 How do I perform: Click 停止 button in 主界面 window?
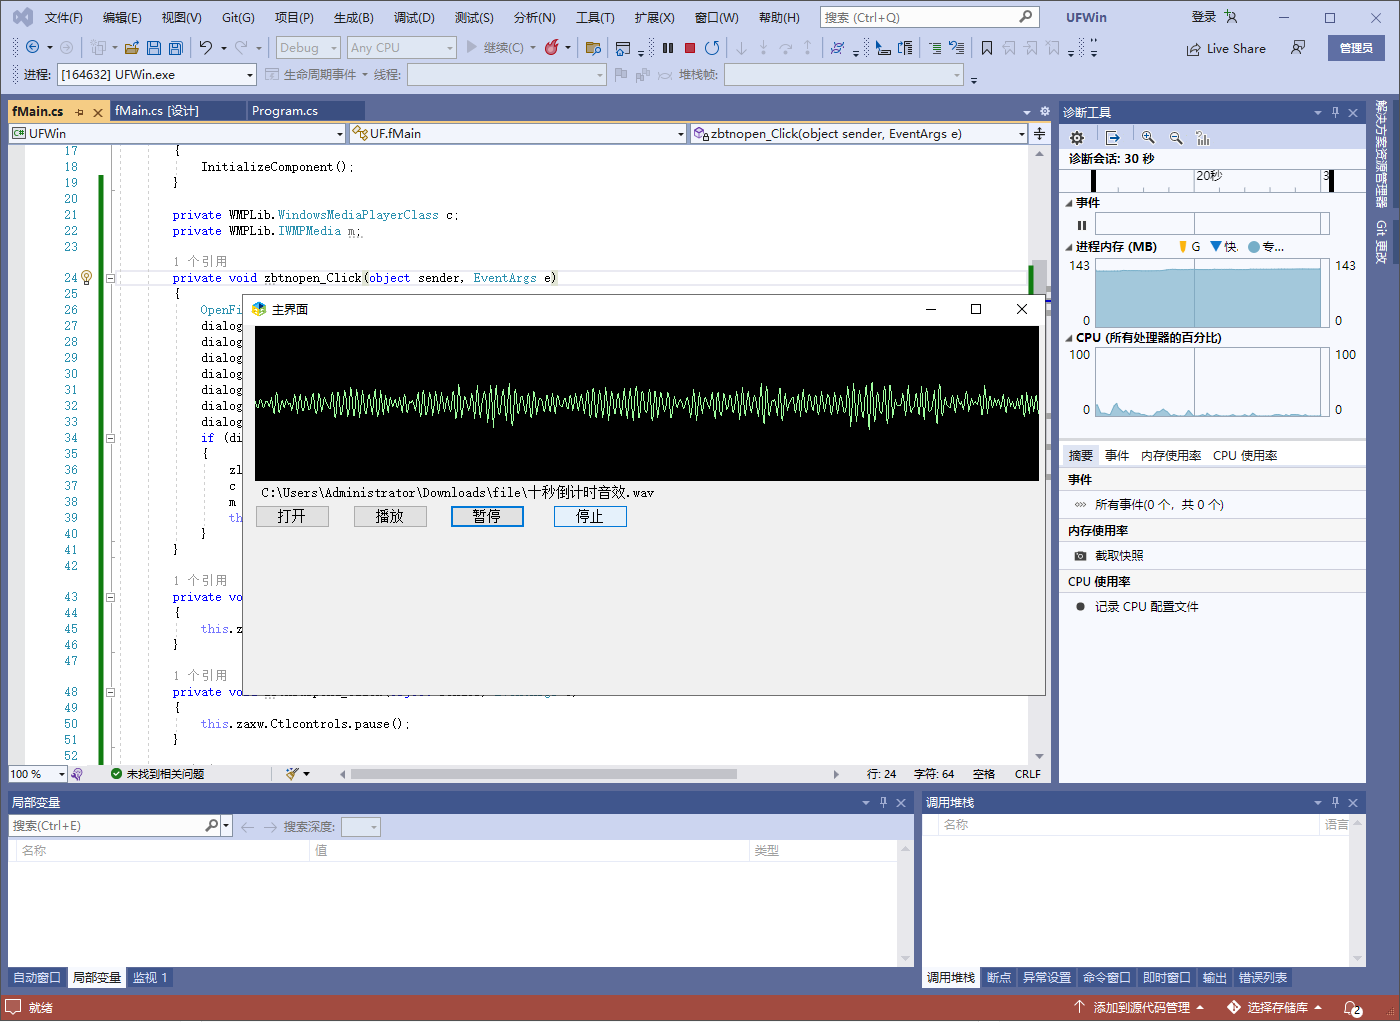pyautogui.click(x=590, y=516)
